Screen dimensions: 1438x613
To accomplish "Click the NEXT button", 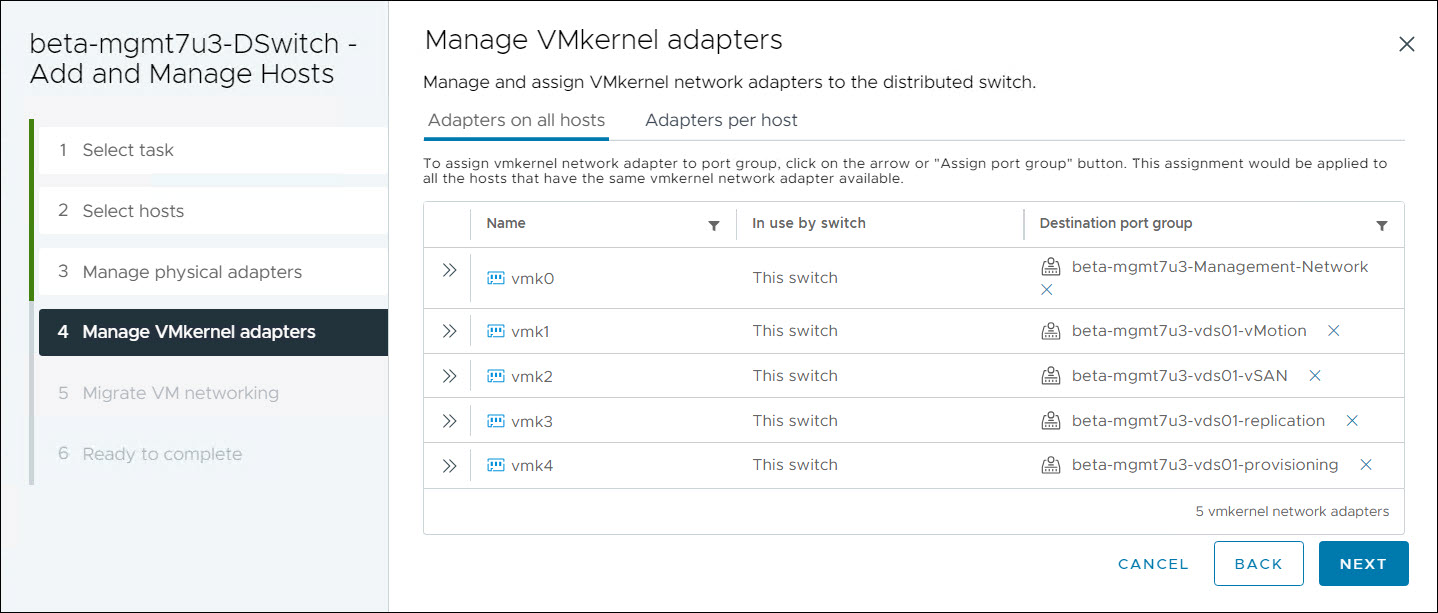I will click(1363, 564).
